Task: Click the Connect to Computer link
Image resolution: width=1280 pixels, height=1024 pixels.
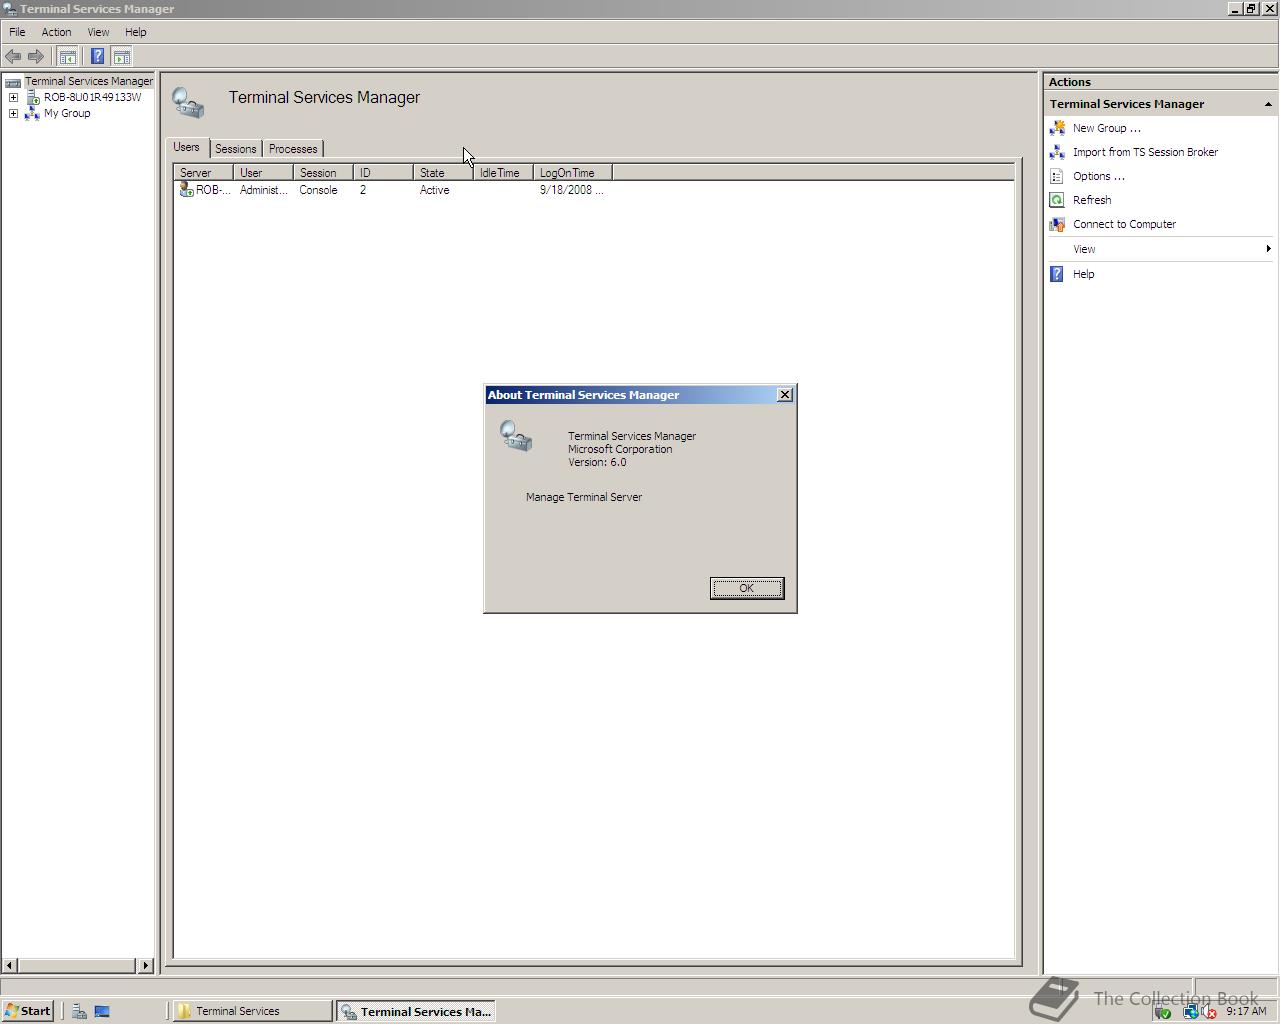Action: click(1124, 224)
